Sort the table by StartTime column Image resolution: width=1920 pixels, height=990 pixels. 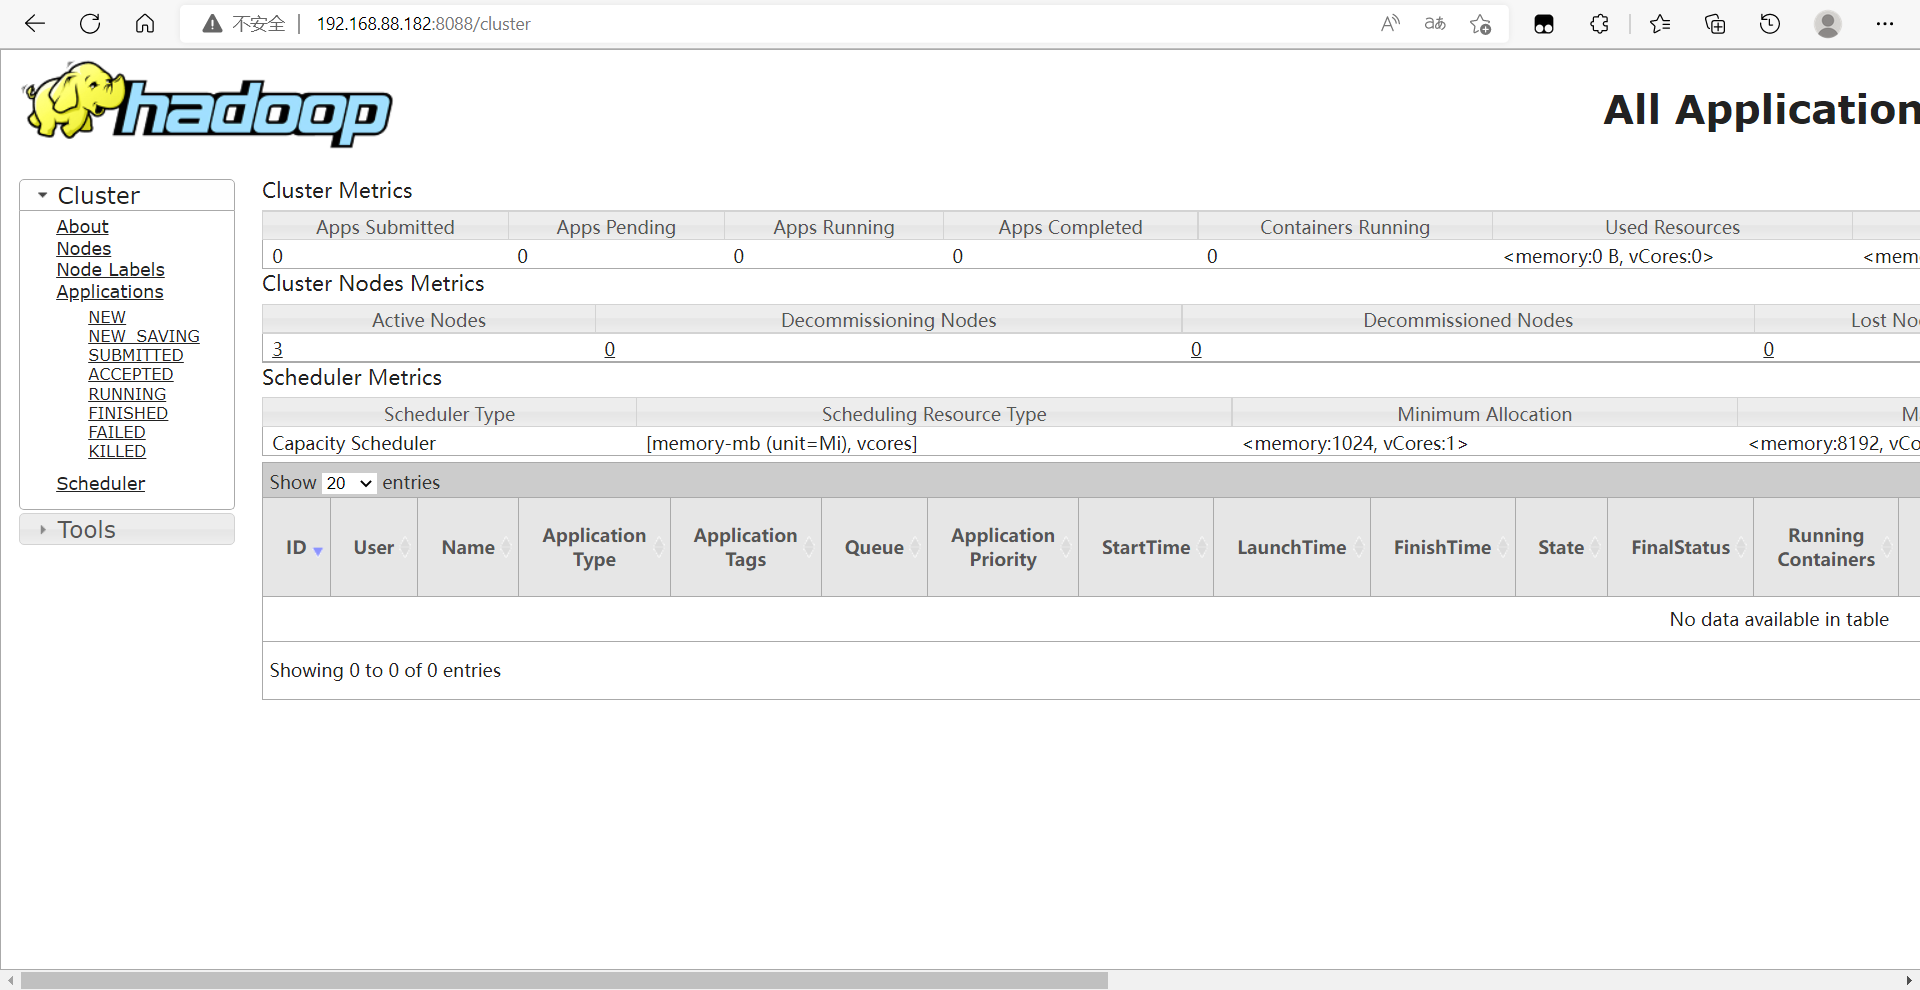[x=1146, y=547]
